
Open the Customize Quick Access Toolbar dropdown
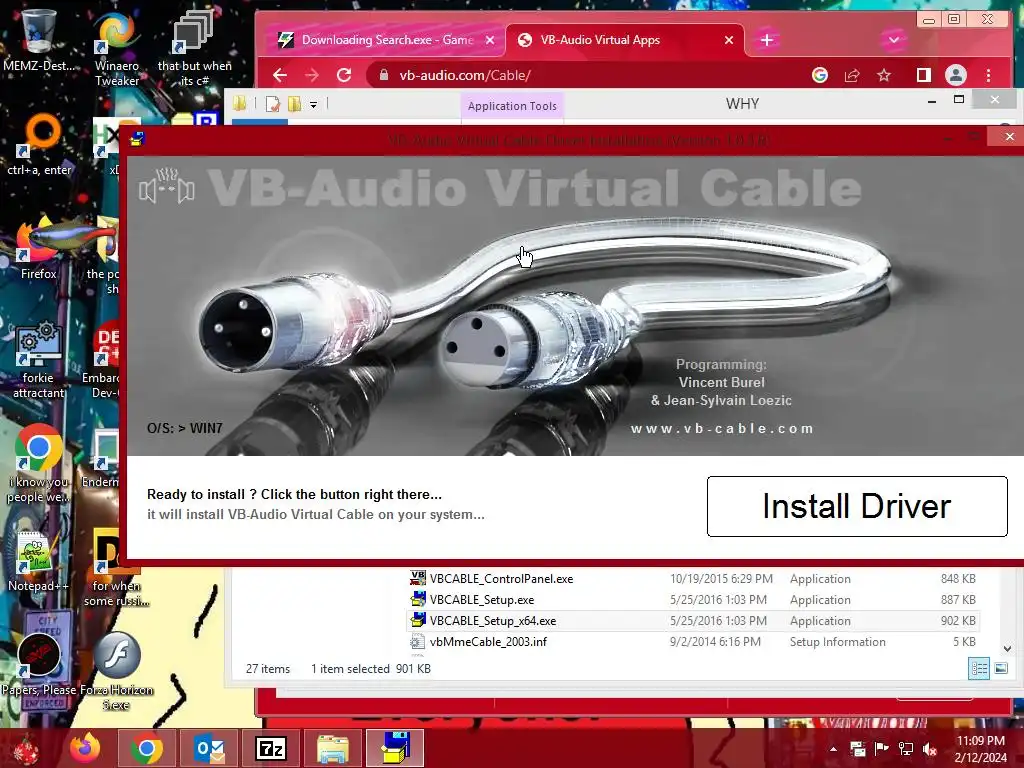pyautogui.click(x=313, y=104)
